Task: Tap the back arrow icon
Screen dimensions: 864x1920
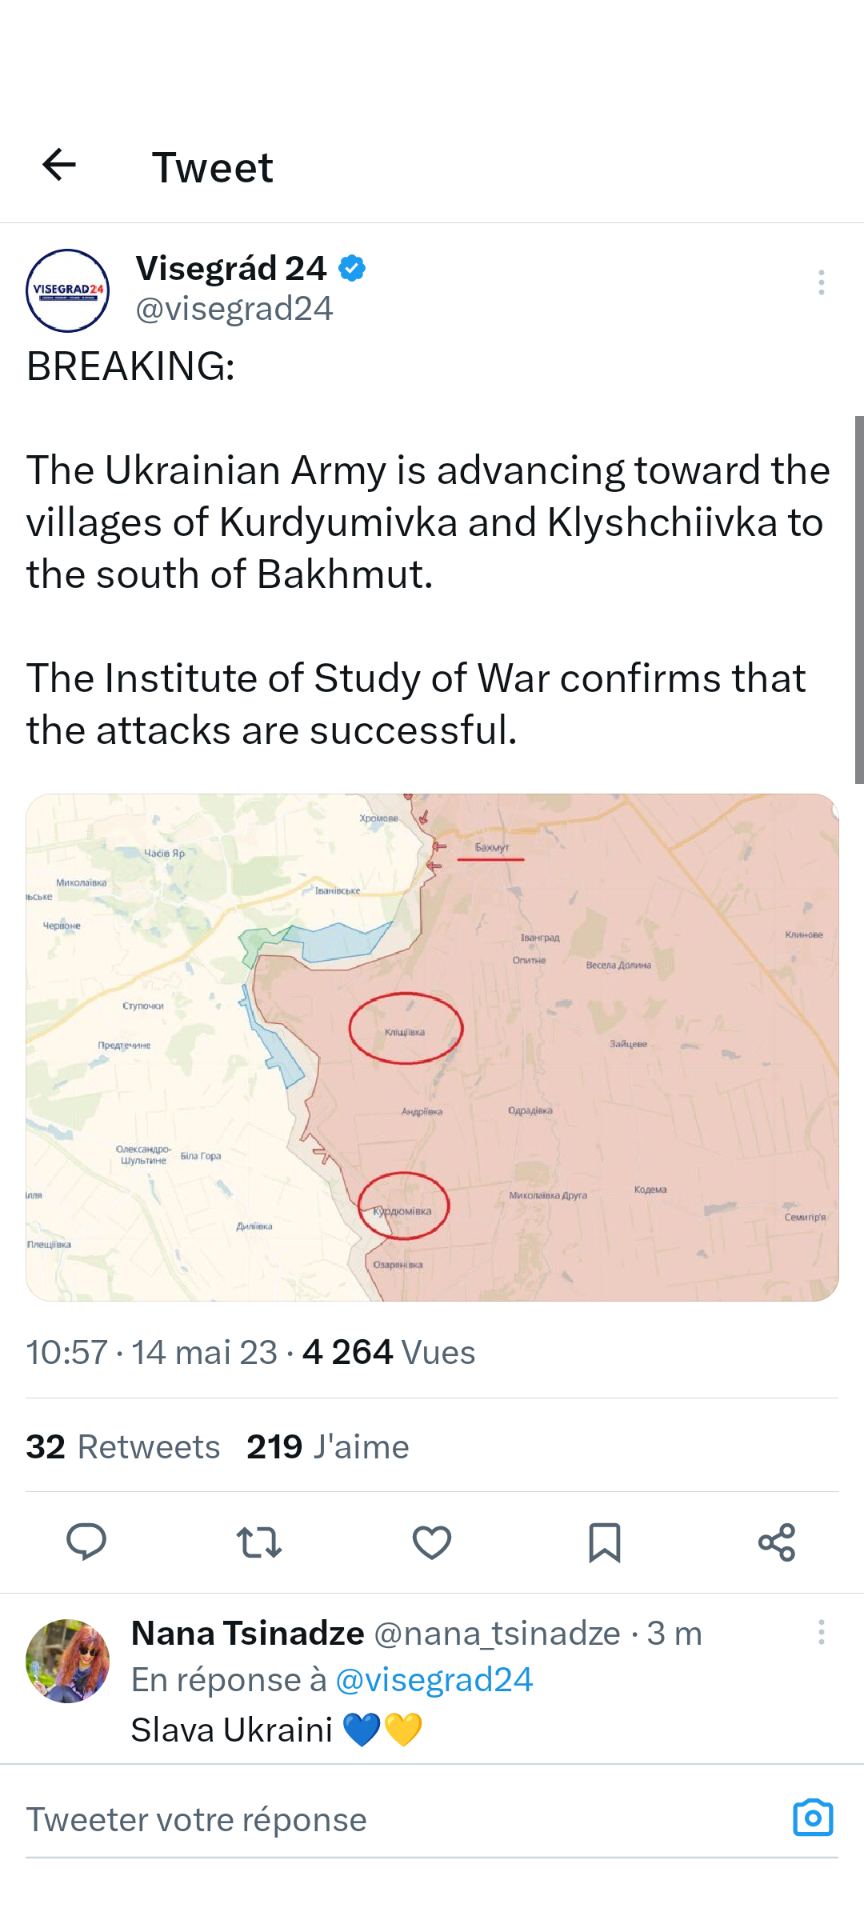Action: [60, 165]
